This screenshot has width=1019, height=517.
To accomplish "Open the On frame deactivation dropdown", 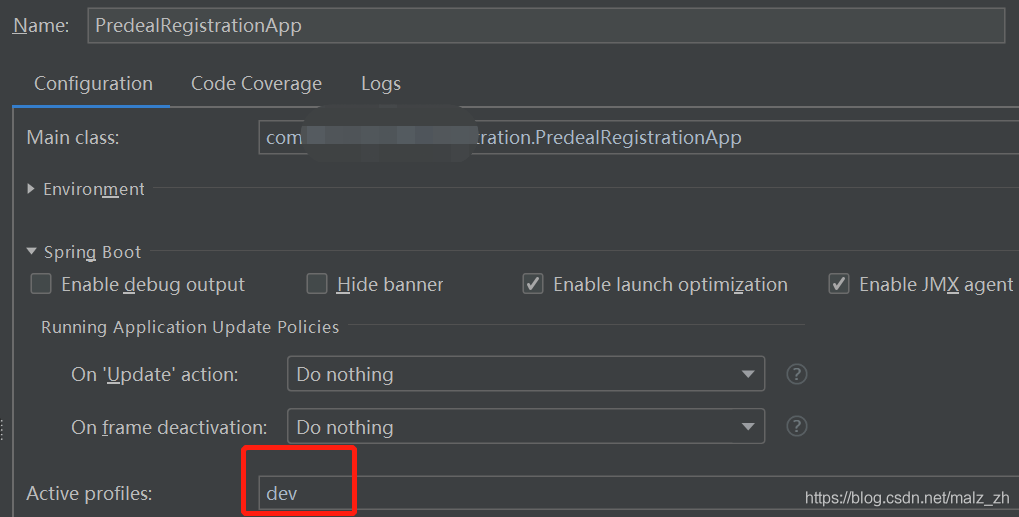I will click(x=526, y=427).
